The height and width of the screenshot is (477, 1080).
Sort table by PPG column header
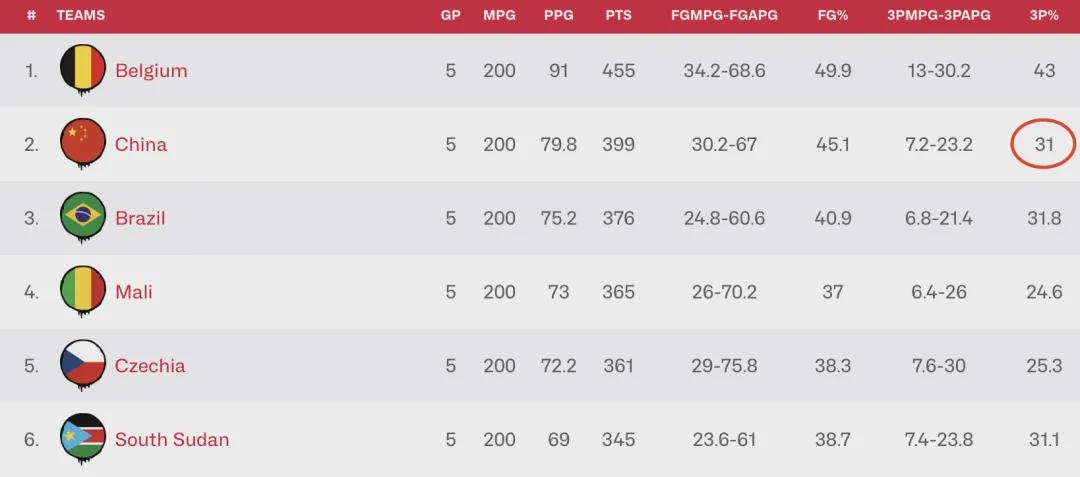[558, 16]
